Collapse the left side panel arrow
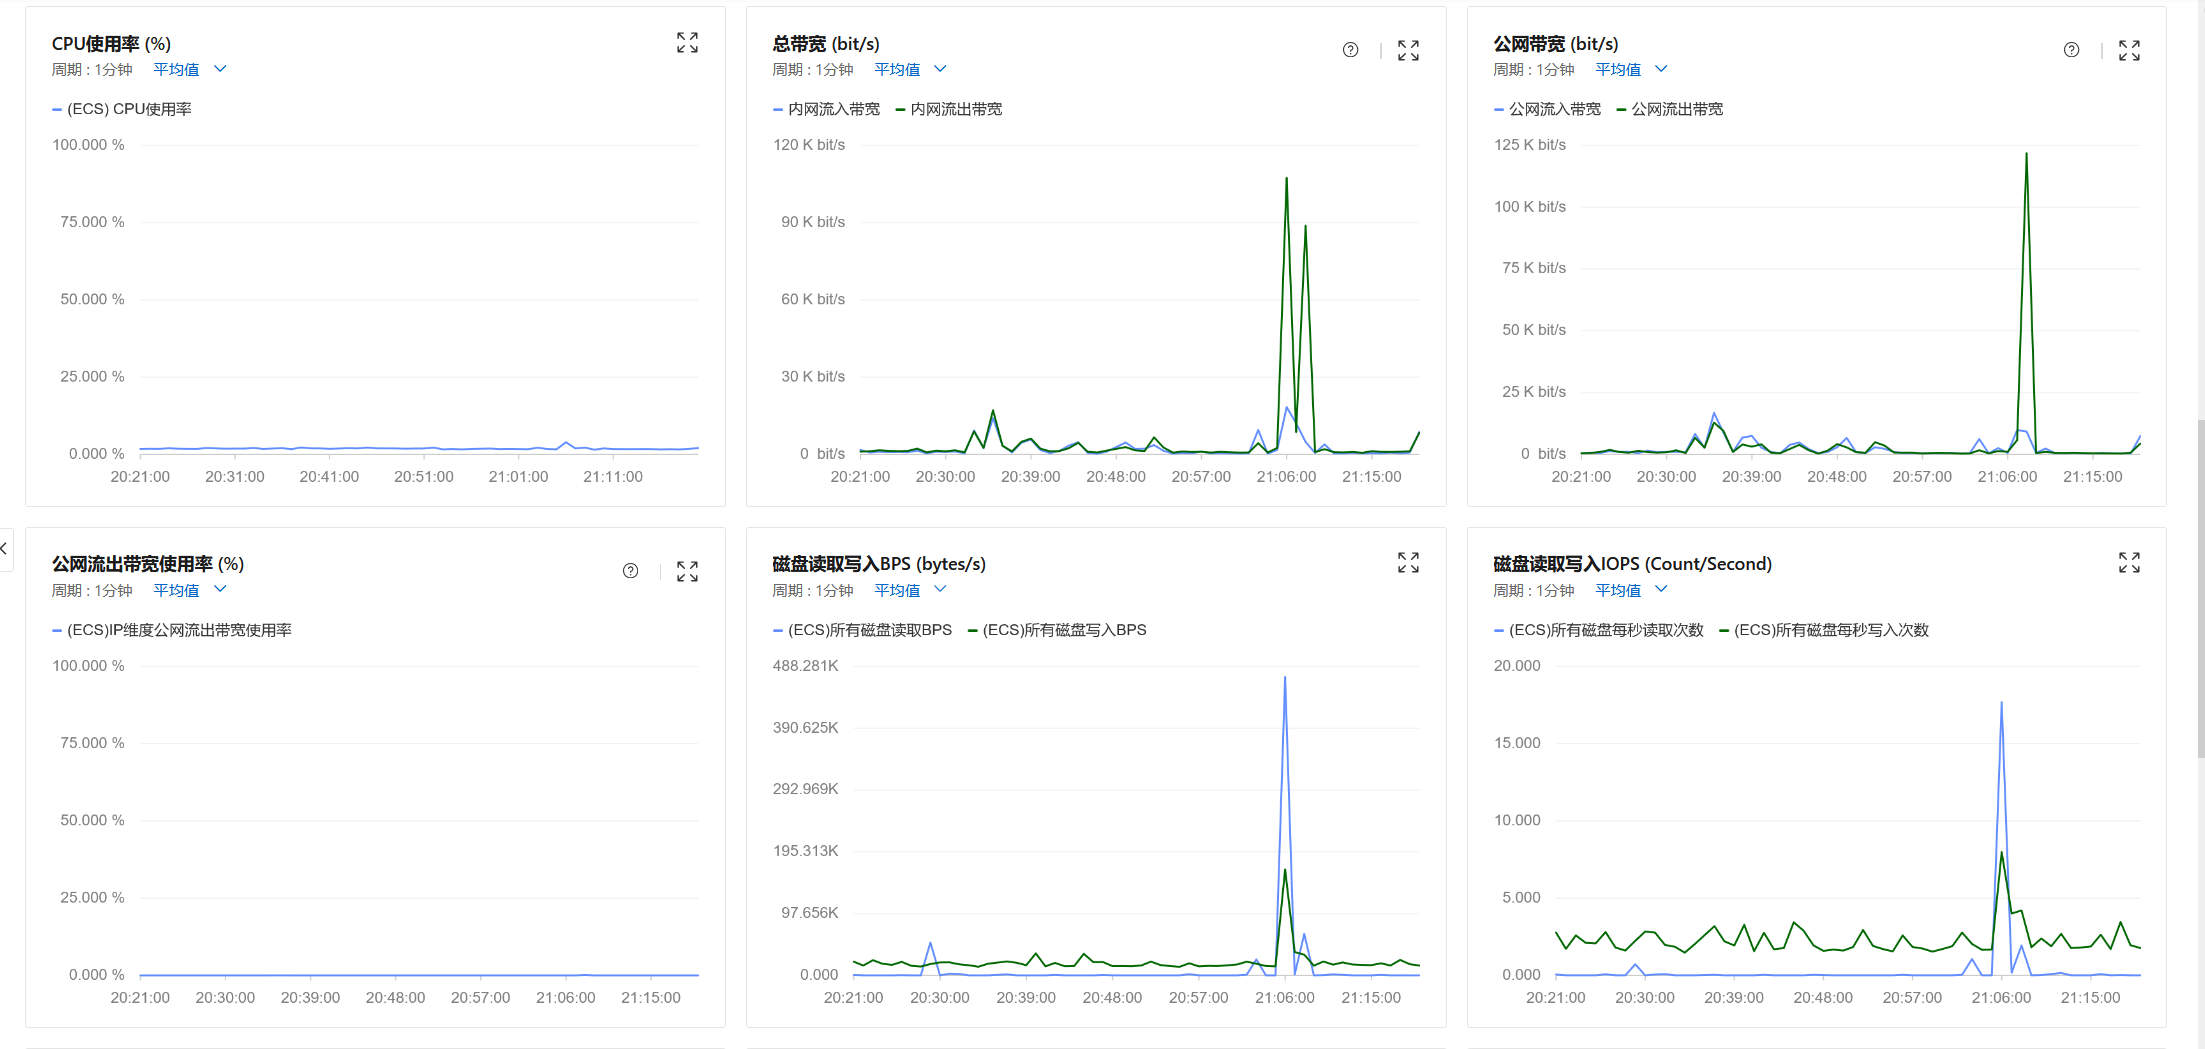 [x=5, y=548]
